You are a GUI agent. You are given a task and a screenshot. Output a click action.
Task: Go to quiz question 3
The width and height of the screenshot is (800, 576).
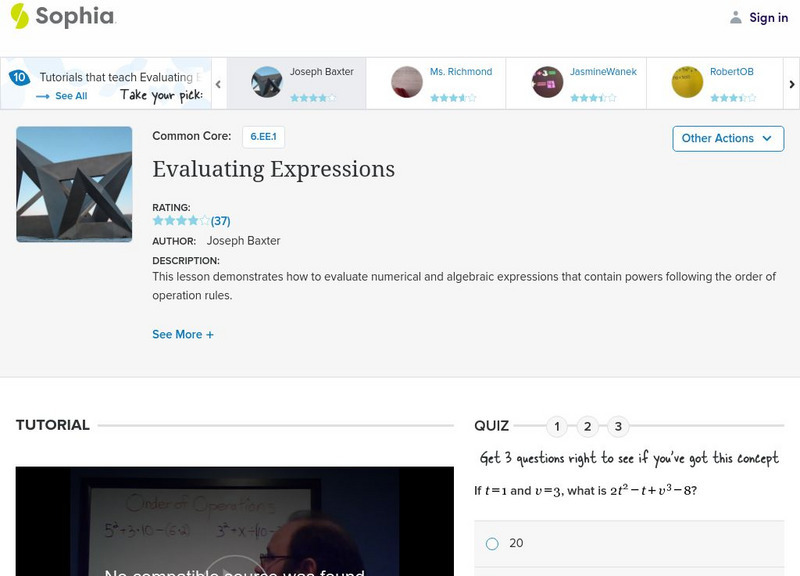[618, 427]
